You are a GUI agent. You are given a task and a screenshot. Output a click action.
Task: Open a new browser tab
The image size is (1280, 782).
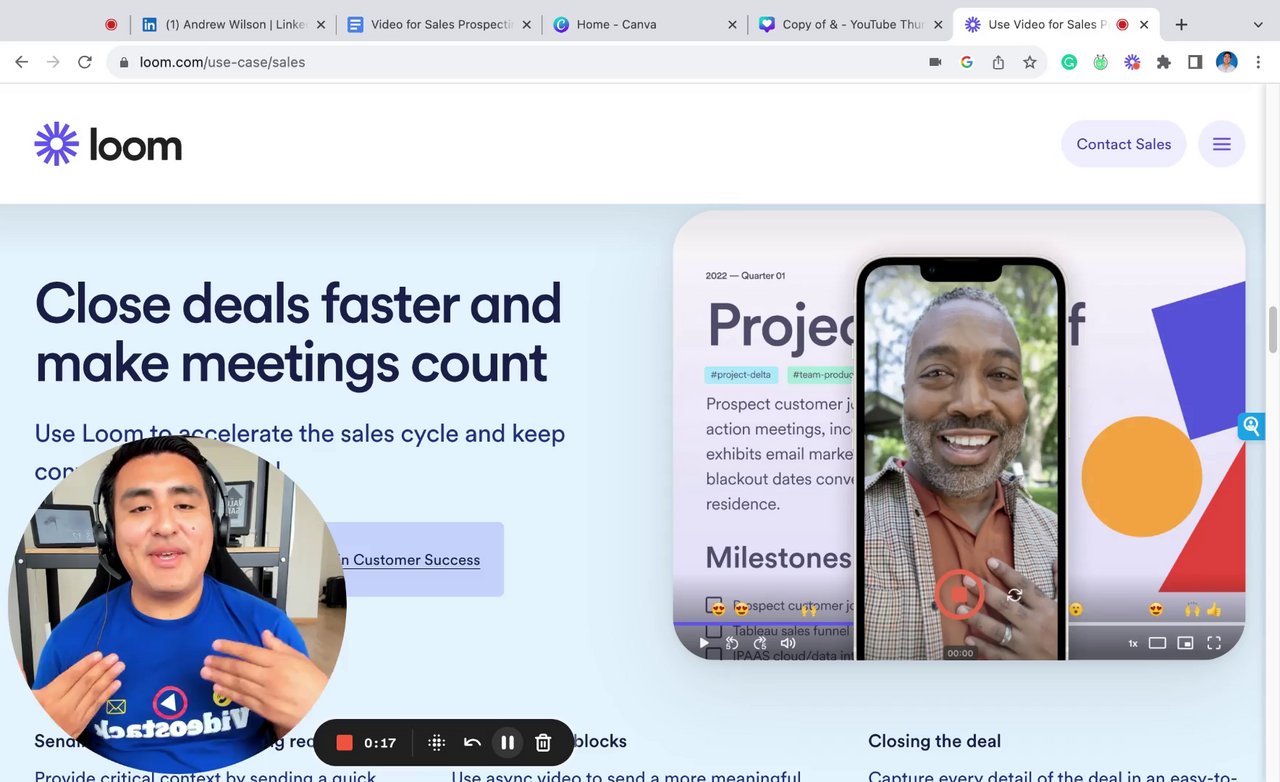click(x=1181, y=24)
